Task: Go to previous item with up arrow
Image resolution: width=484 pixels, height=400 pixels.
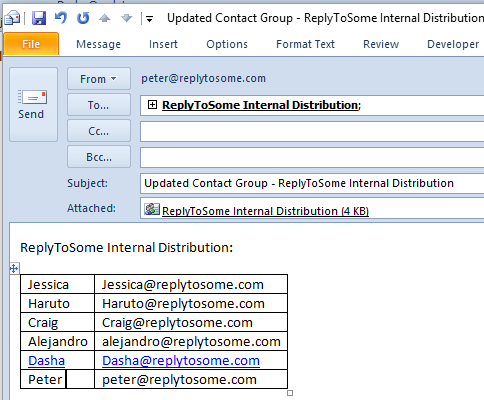Action: [x=105, y=18]
